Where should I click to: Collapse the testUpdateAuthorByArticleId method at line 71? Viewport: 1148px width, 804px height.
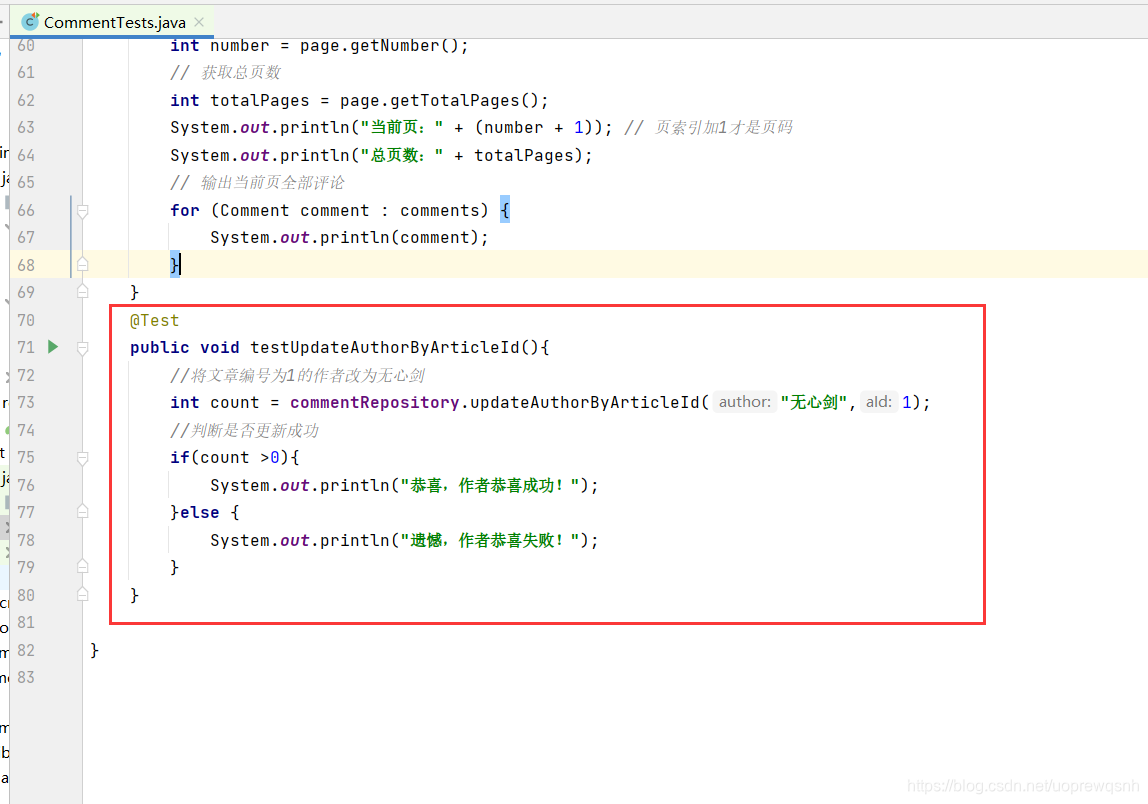point(83,348)
